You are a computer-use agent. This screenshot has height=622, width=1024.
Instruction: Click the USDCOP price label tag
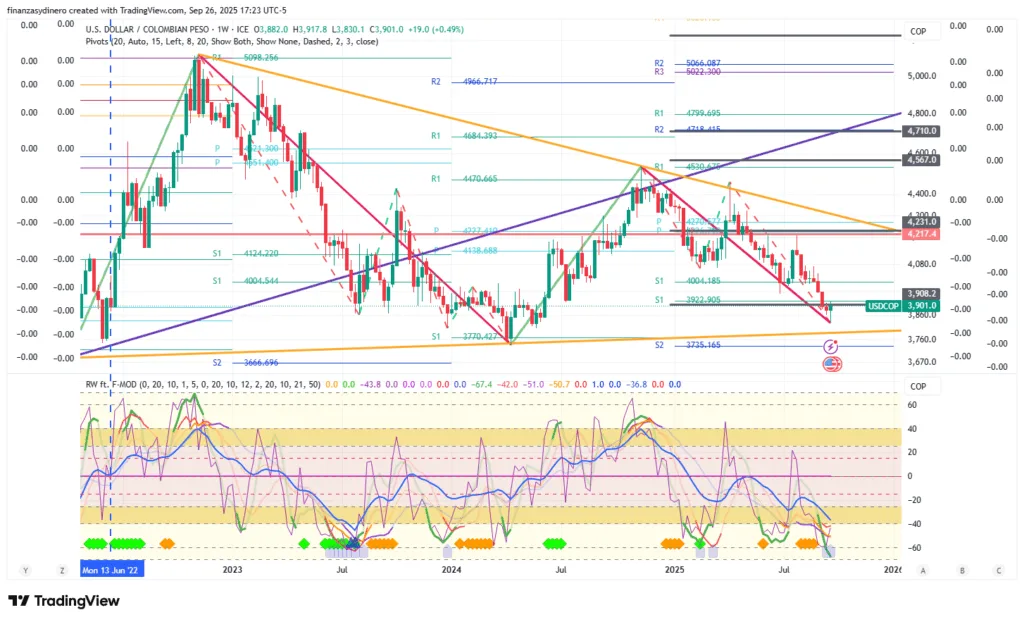click(x=883, y=306)
